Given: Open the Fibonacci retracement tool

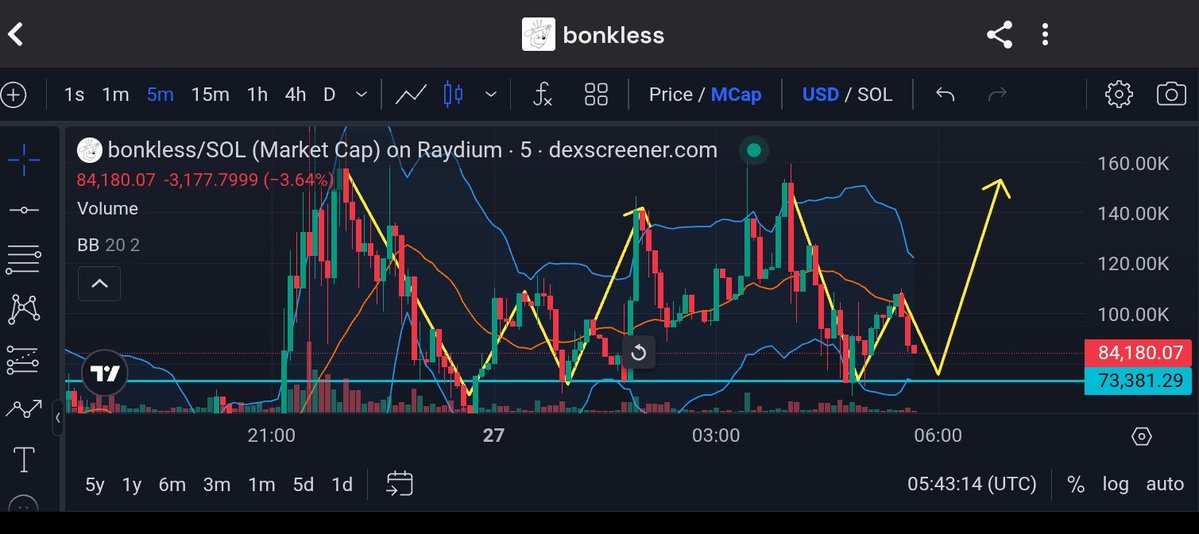Looking at the screenshot, I should click(24, 259).
